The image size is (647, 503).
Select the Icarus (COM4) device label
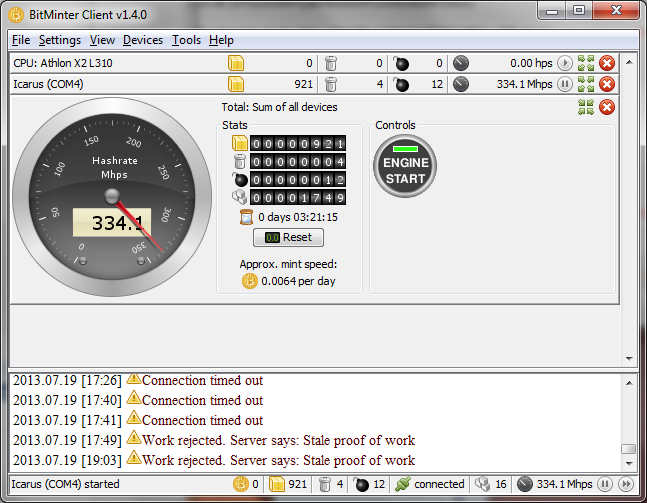click(48, 84)
